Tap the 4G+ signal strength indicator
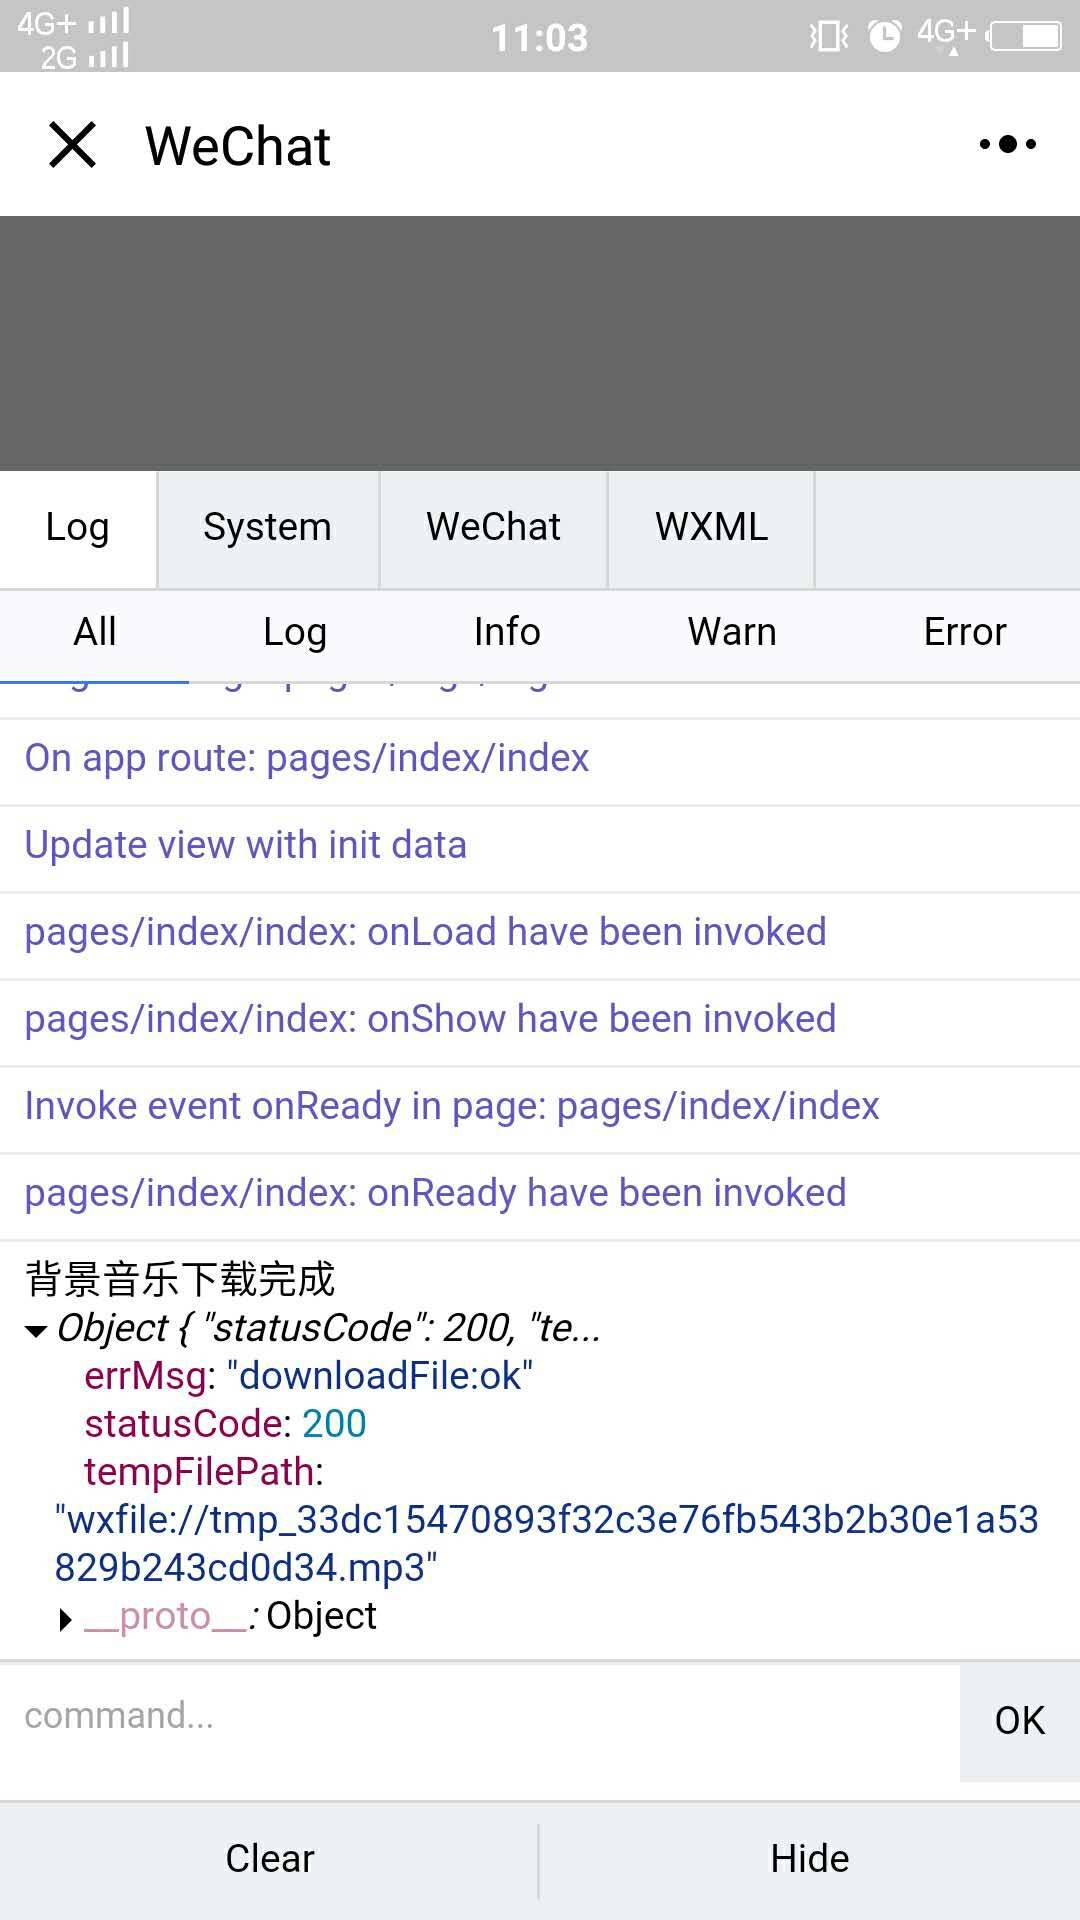The height and width of the screenshot is (1920, 1080). [74, 21]
